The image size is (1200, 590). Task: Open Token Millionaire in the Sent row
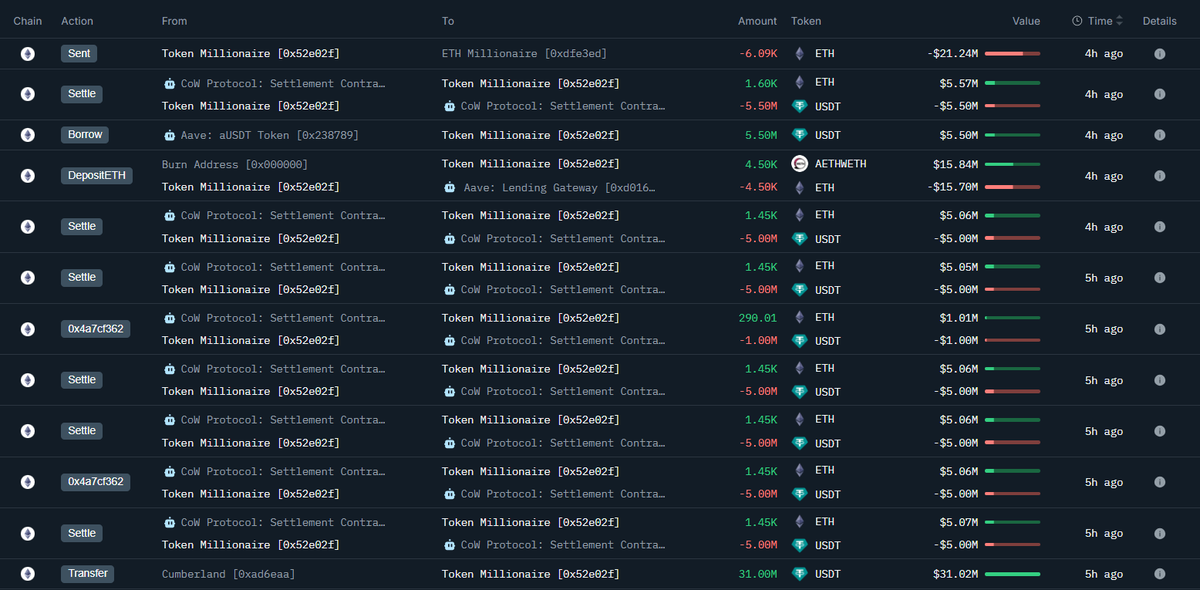(x=250, y=54)
